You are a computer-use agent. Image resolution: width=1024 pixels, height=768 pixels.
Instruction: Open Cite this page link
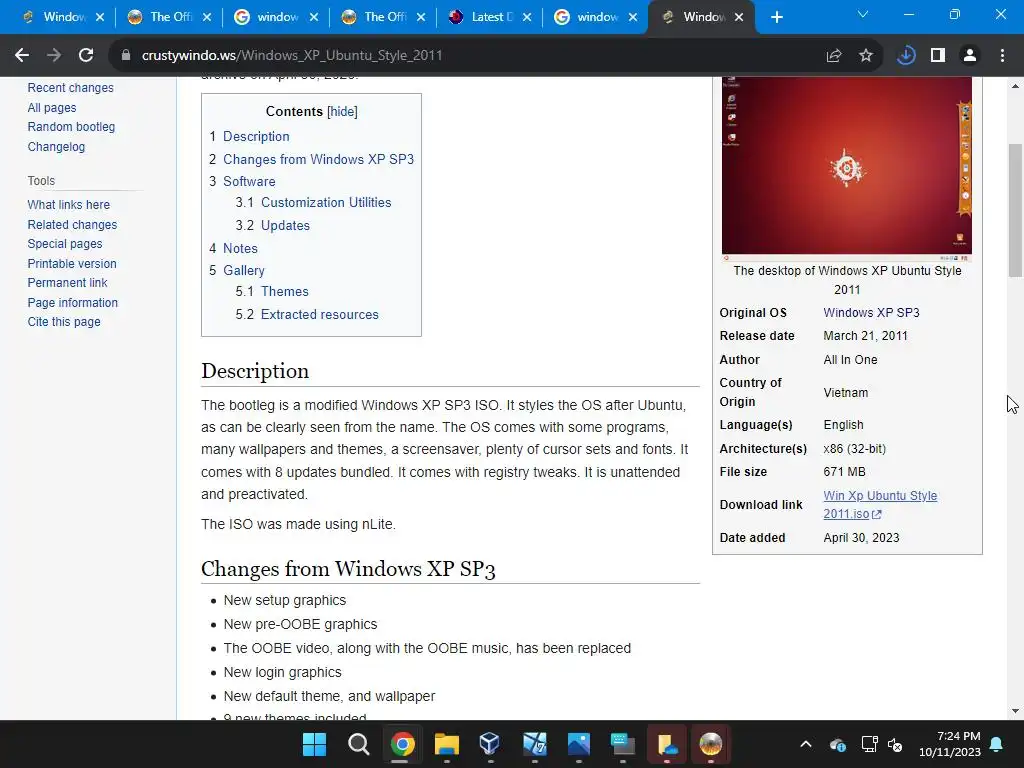(64, 321)
